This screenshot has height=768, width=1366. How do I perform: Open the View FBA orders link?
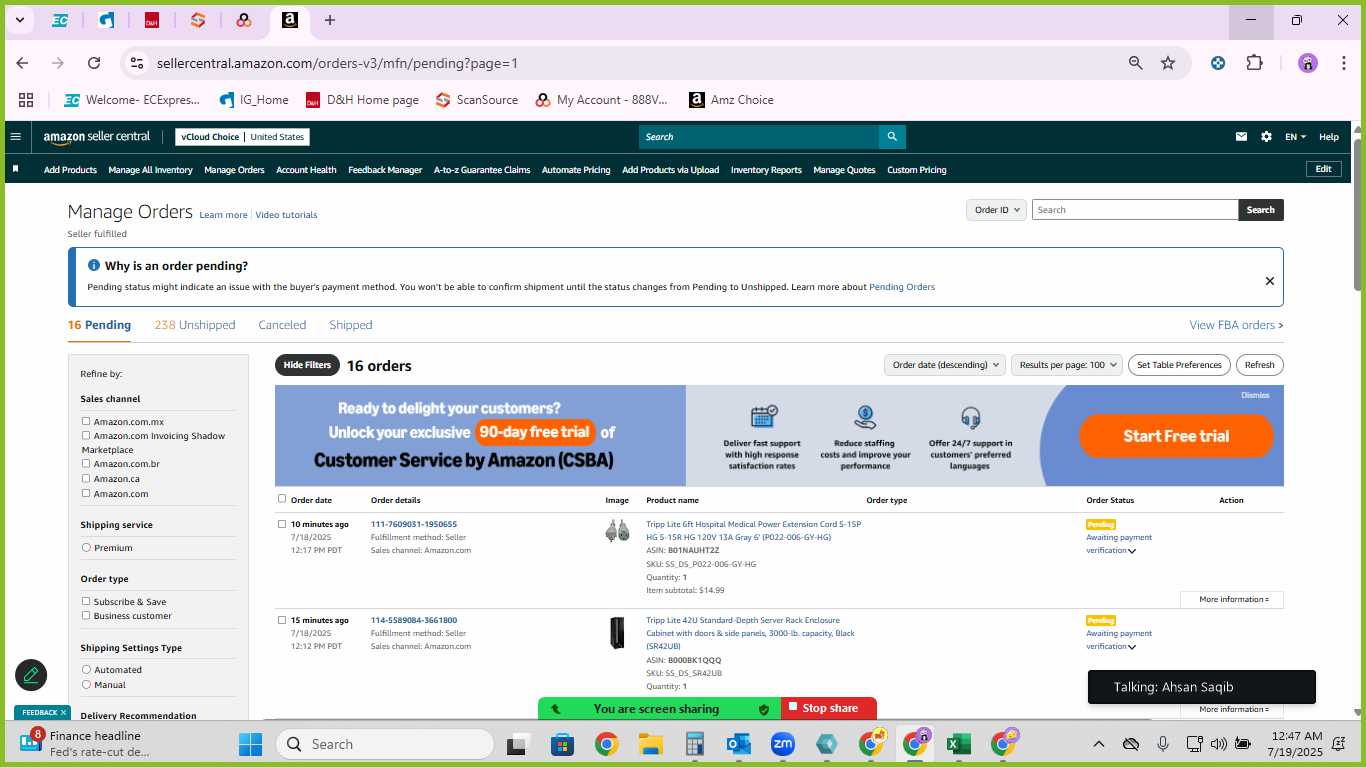coord(1236,325)
